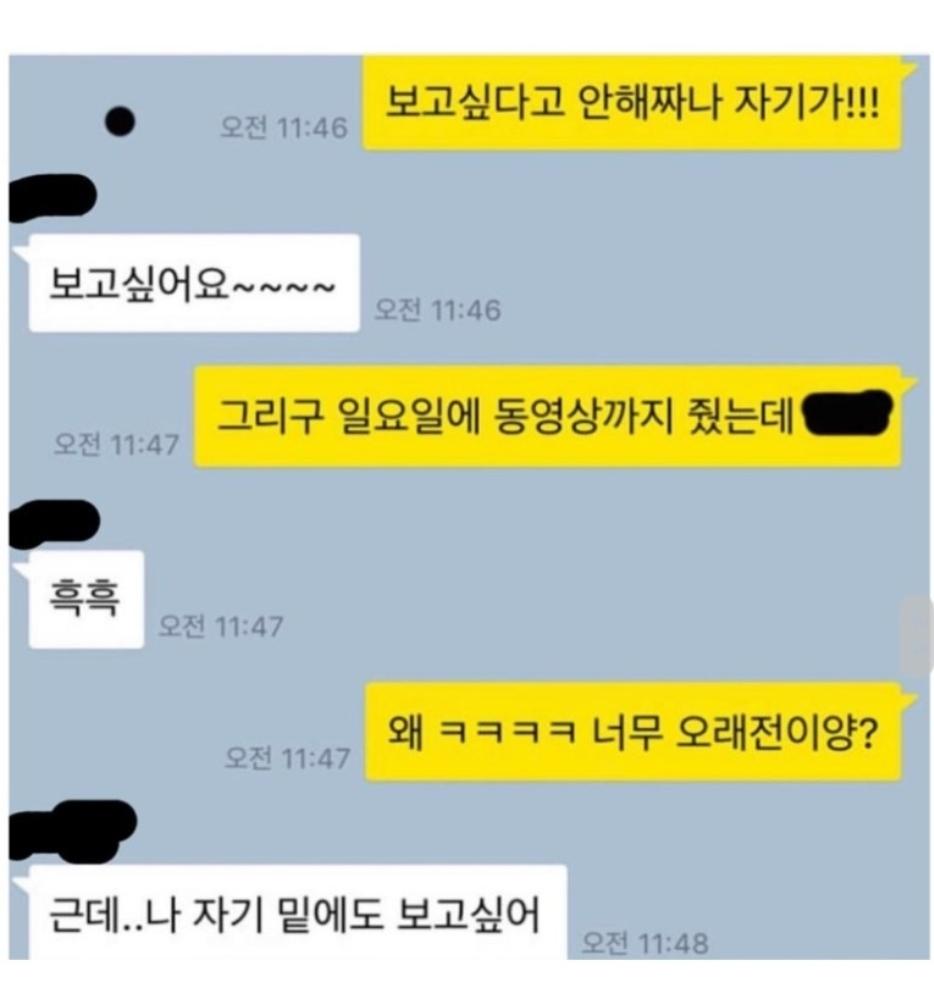Image resolution: width=934 pixels, height=1007 pixels.
Task: Select the white 흑흑 message bubble
Action: [x=86, y=599]
